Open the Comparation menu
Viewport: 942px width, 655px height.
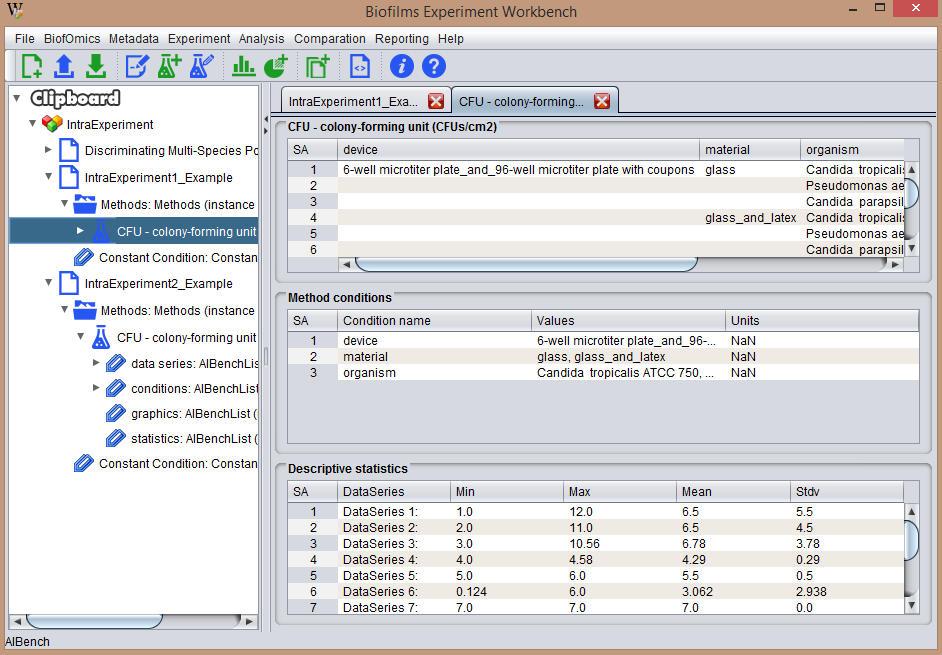coord(330,38)
